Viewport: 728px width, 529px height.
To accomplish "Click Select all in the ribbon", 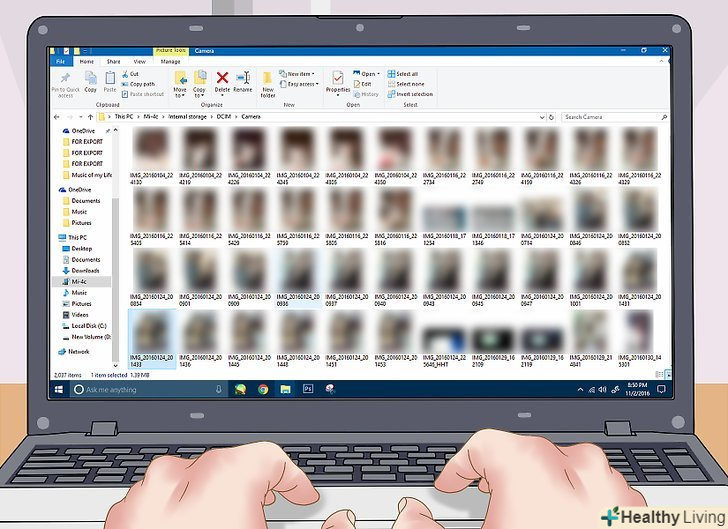I will tap(403, 74).
